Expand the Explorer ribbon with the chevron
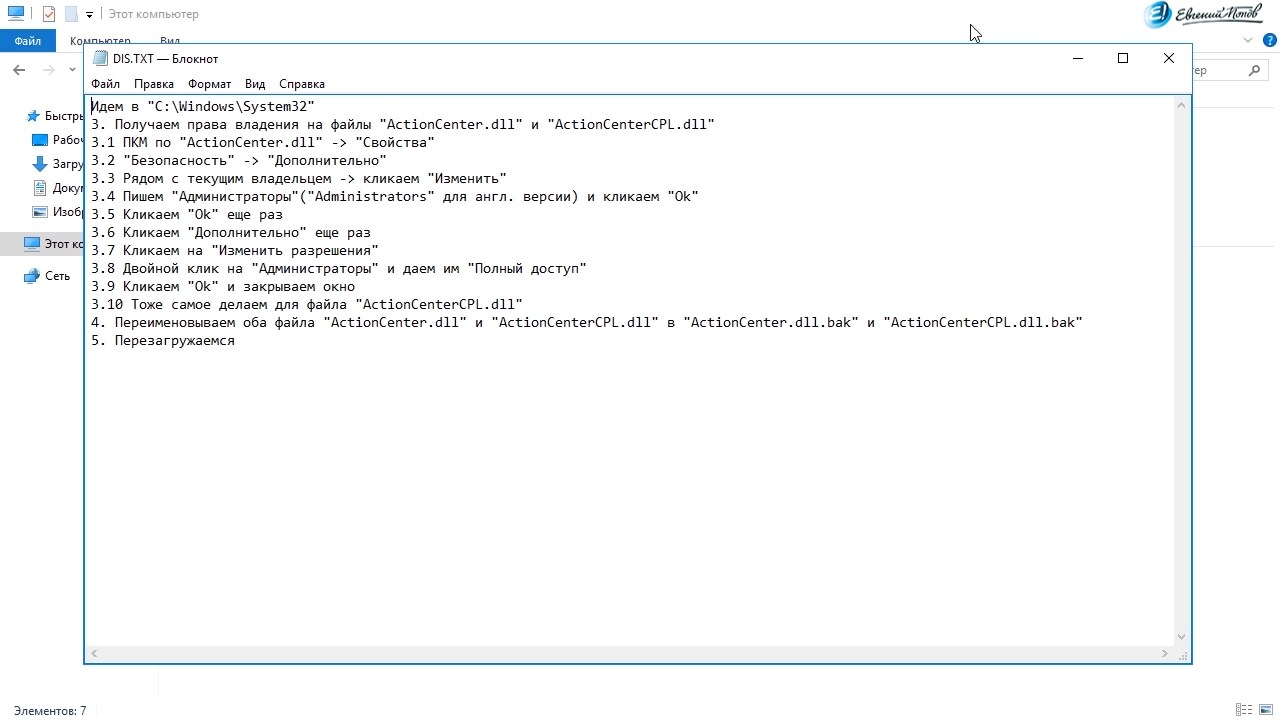Screen dimensions: 1280x720 [1247, 40]
